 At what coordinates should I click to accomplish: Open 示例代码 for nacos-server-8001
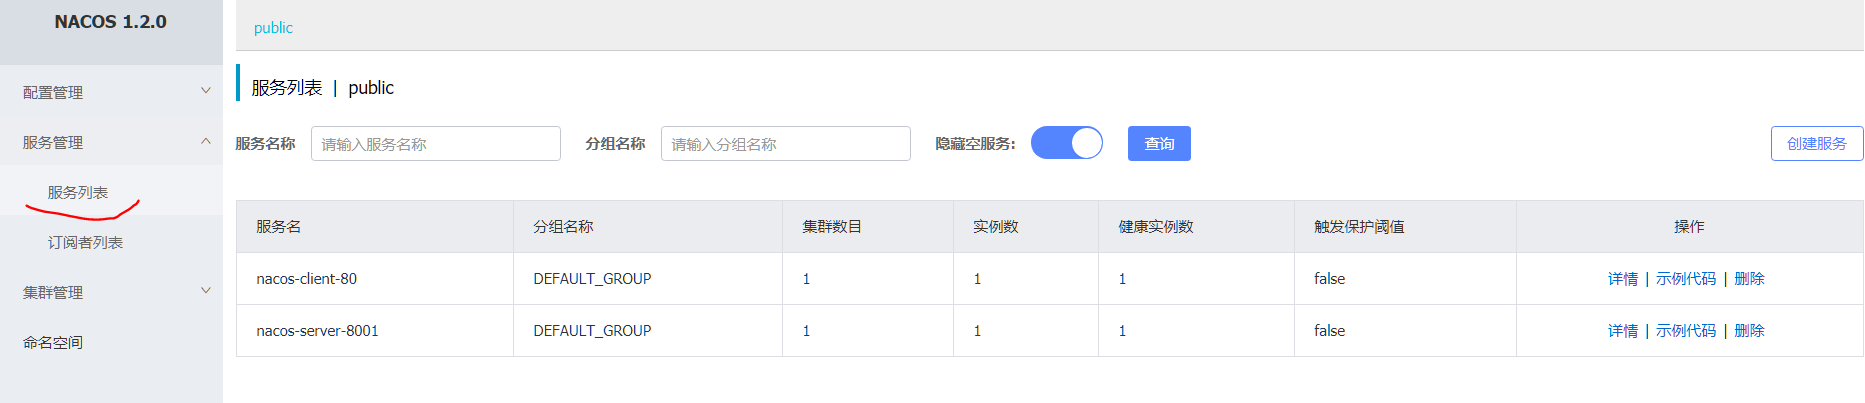pyautogui.click(x=1686, y=331)
